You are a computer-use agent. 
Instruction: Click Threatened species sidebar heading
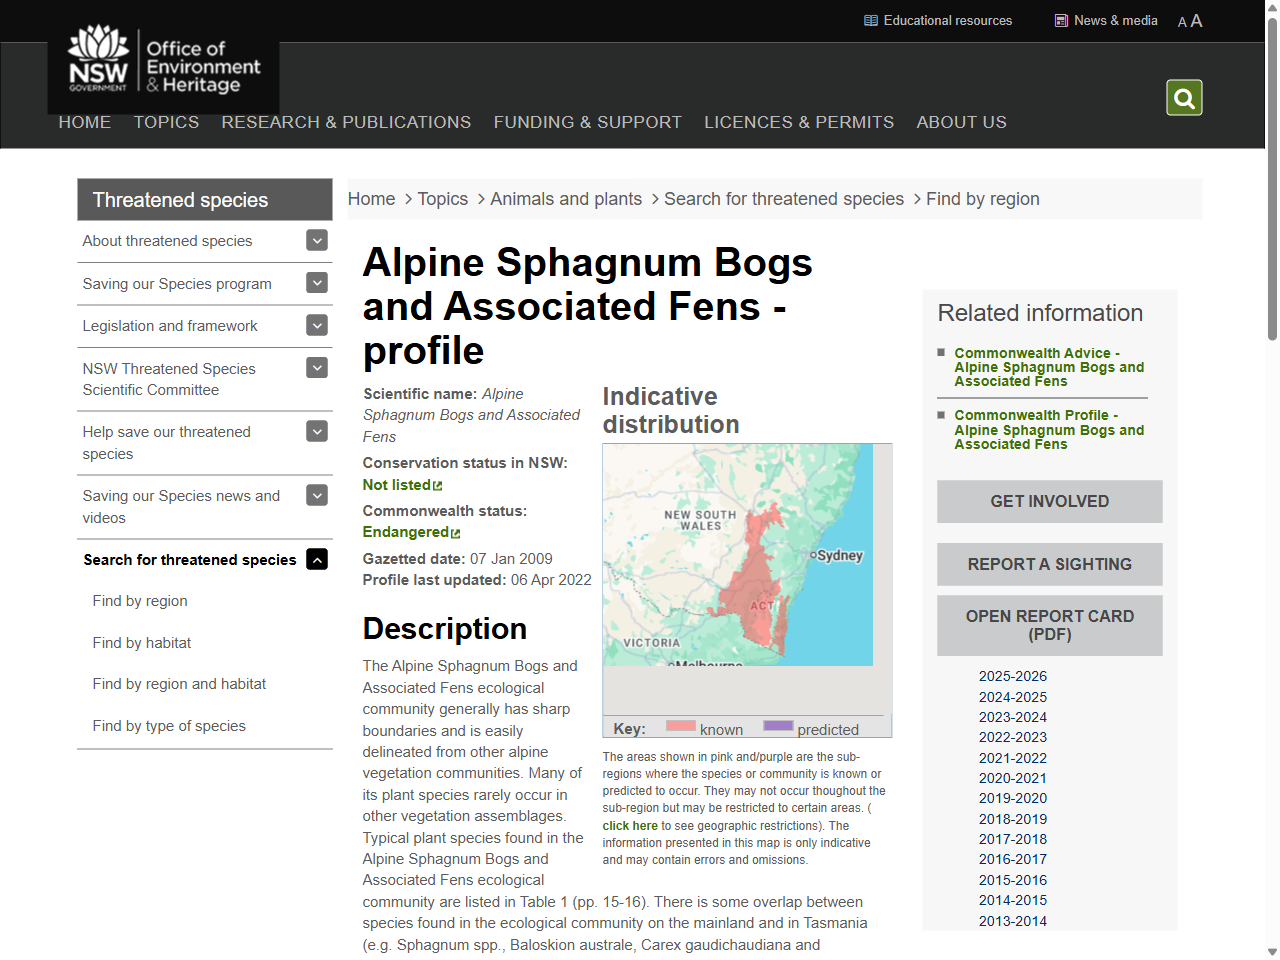pyautogui.click(x=205, y=200)
